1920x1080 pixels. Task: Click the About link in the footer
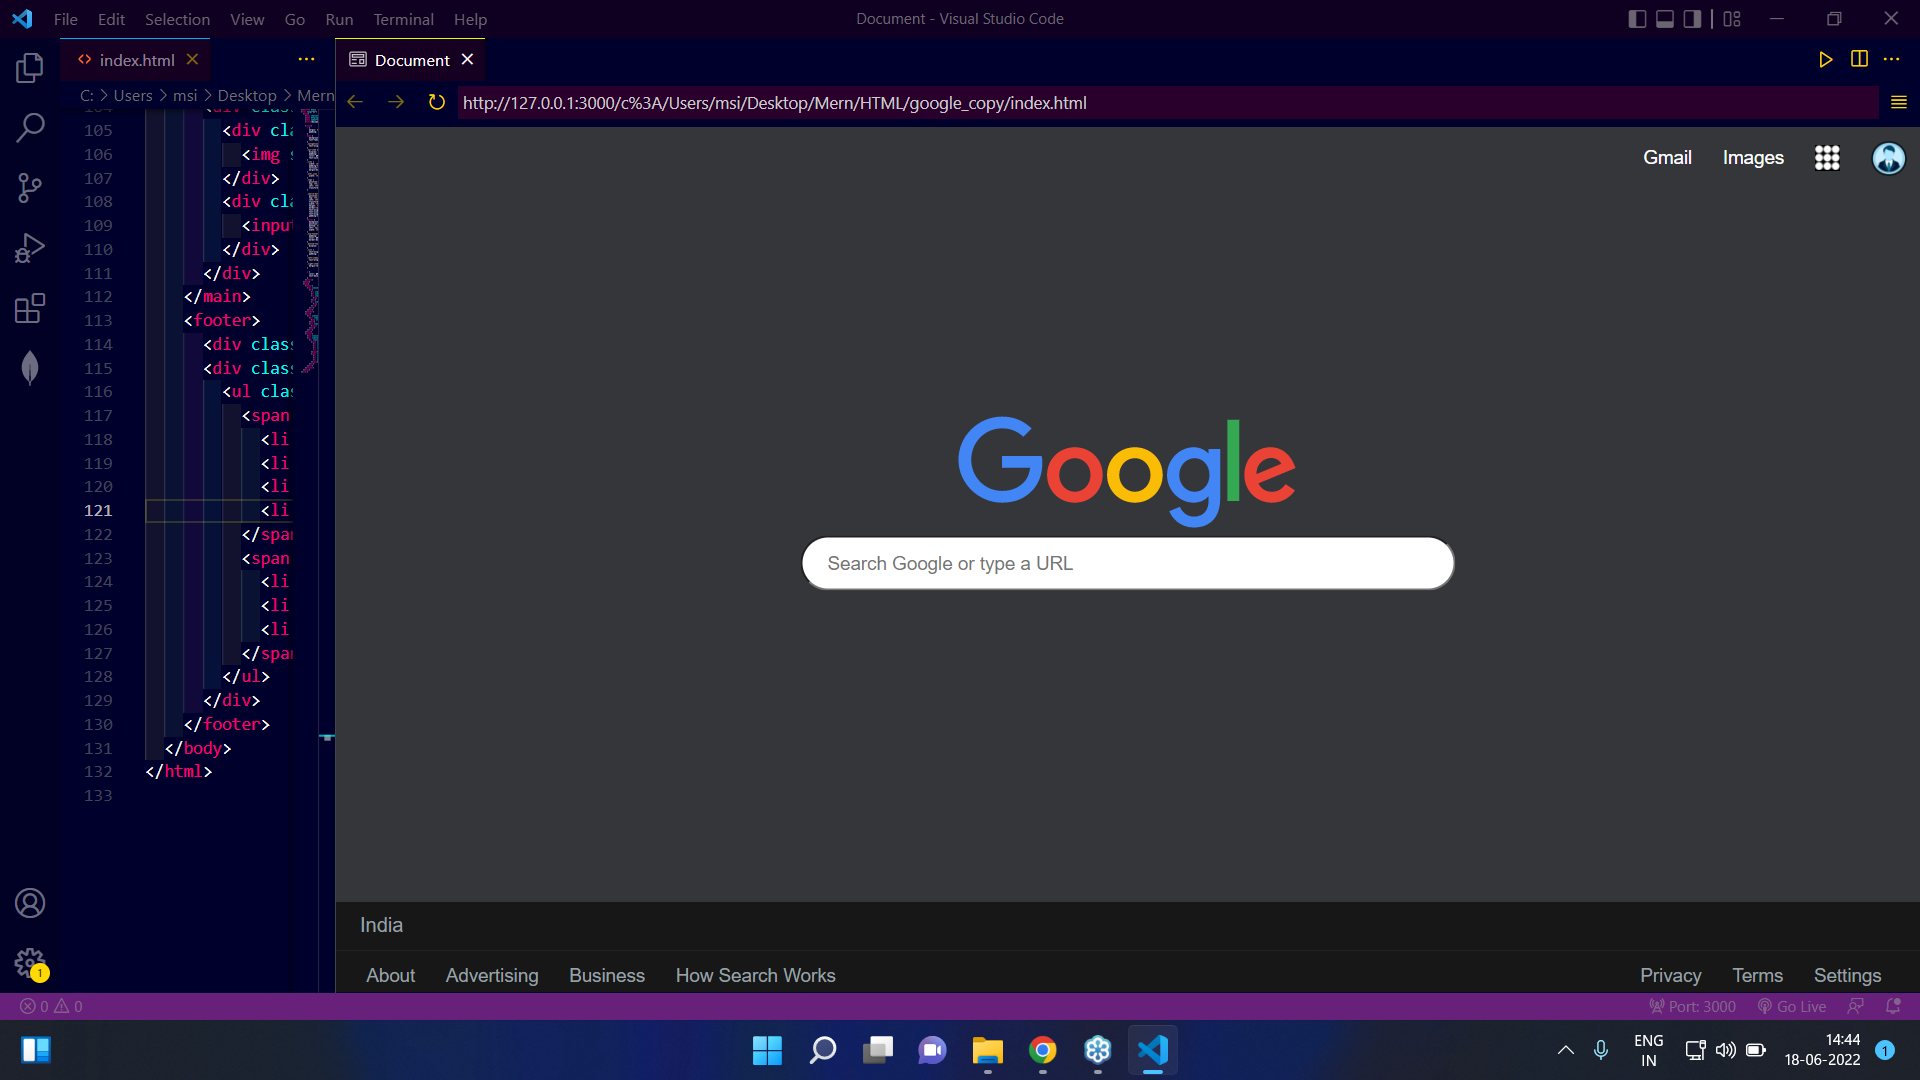[x=390, y=975]
